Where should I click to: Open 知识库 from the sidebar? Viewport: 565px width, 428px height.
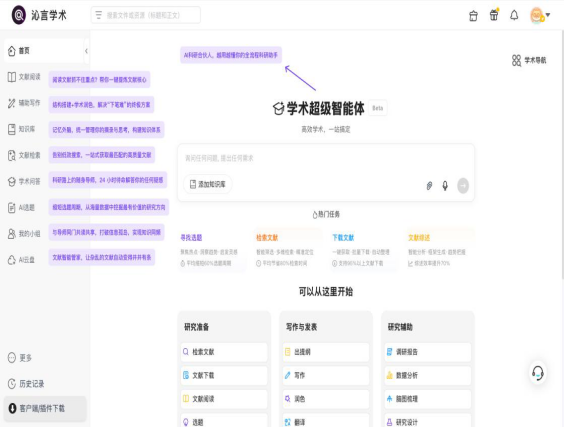pyautogui.click(x=22, y=129)
